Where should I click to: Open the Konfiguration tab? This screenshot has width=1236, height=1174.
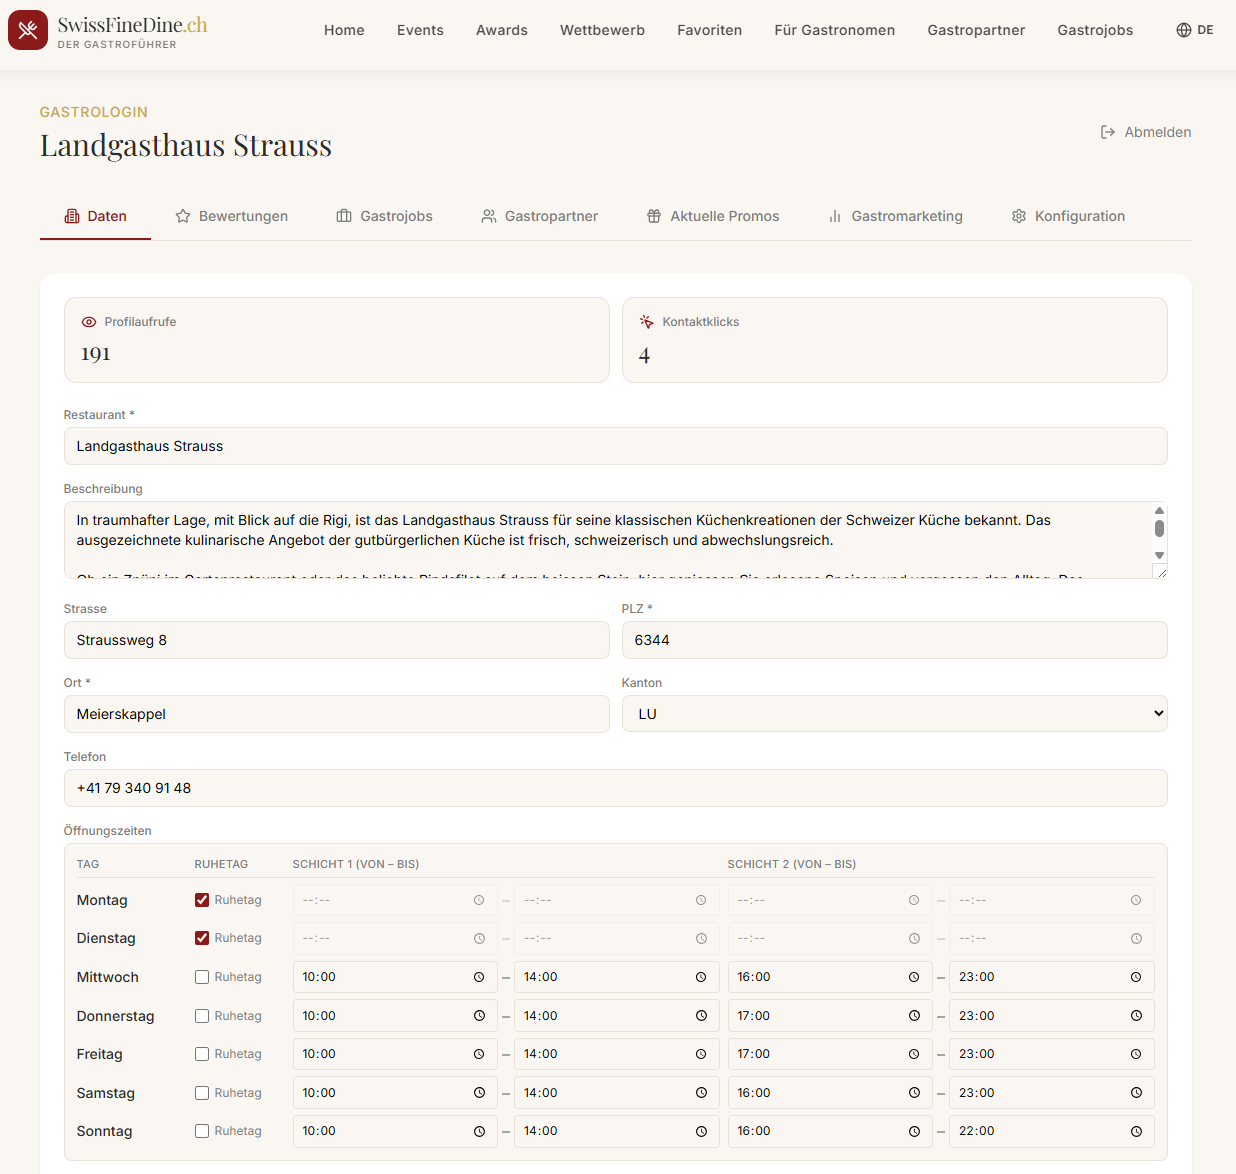(1068, 216)
